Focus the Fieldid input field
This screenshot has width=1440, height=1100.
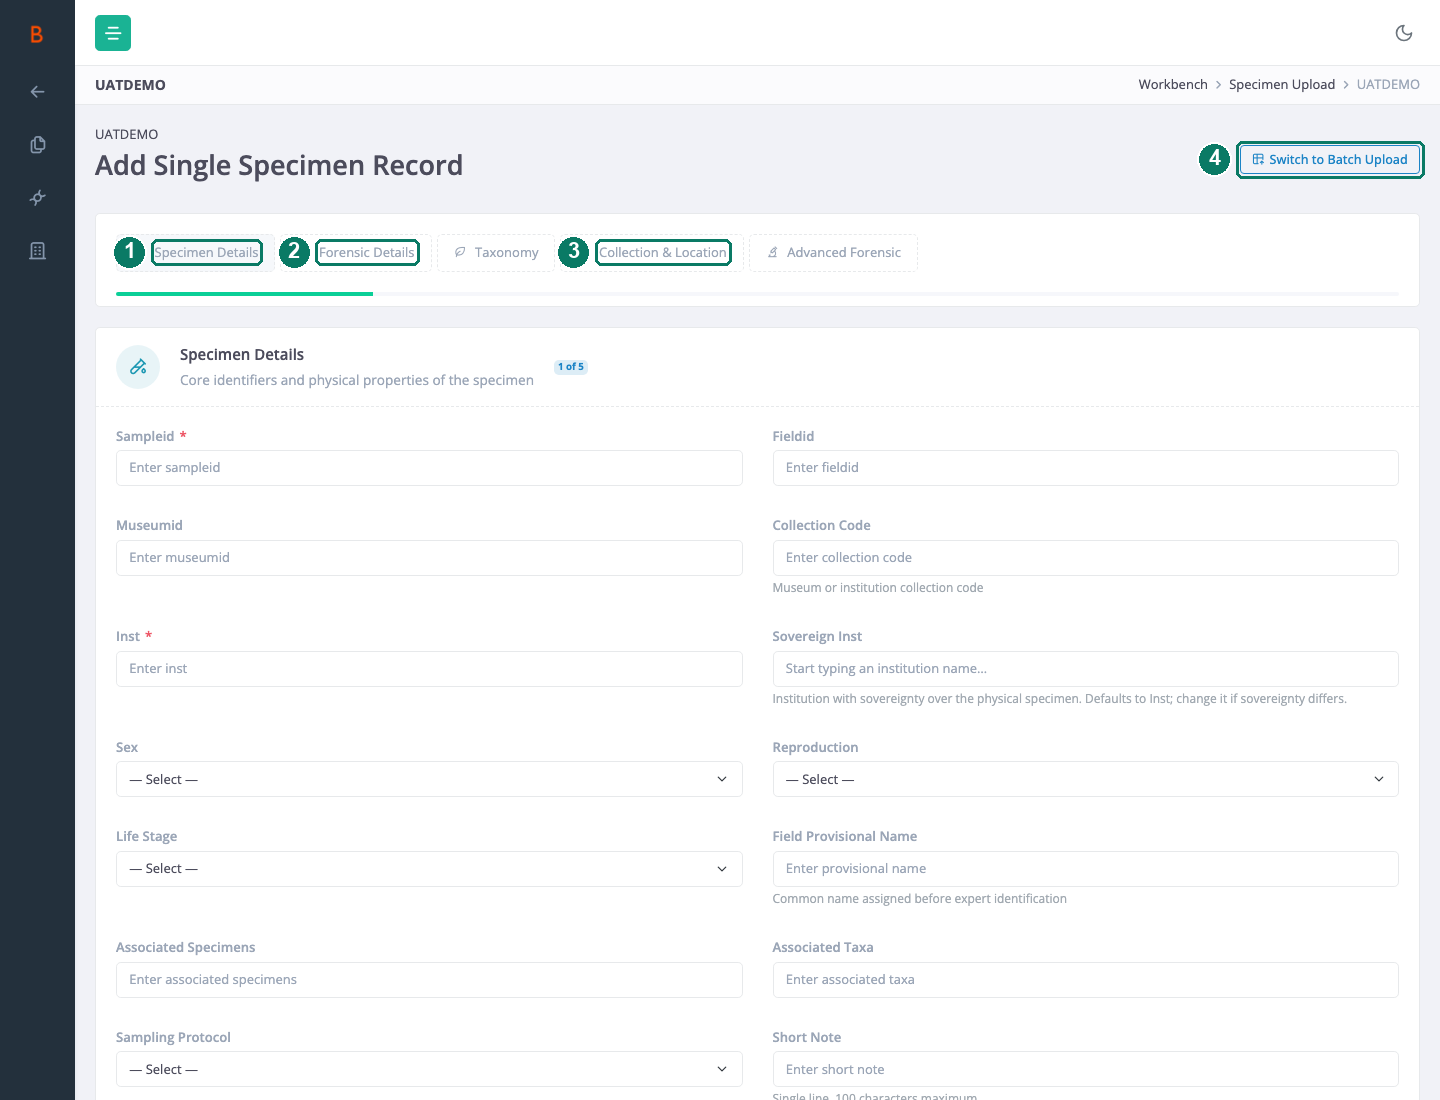tap(1085, 468)
